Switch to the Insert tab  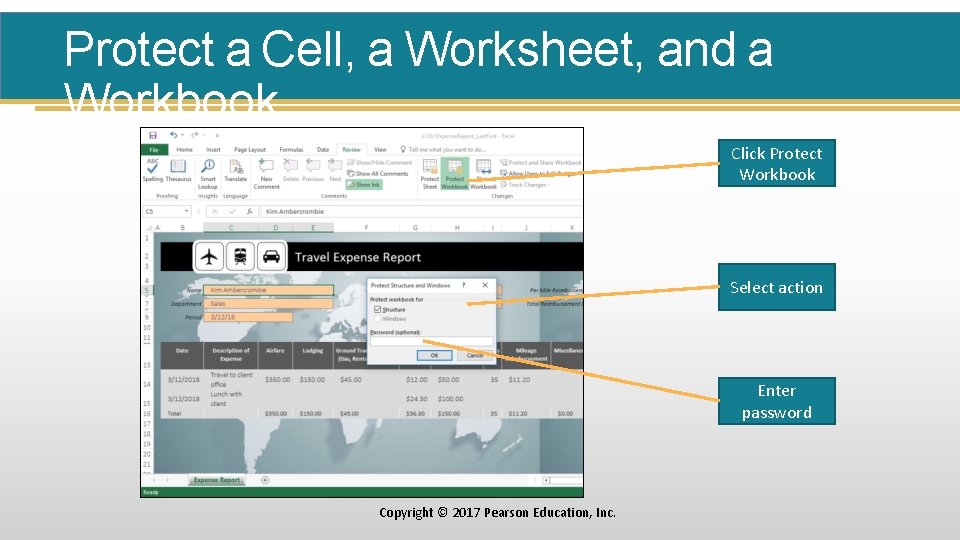point(213,149)
